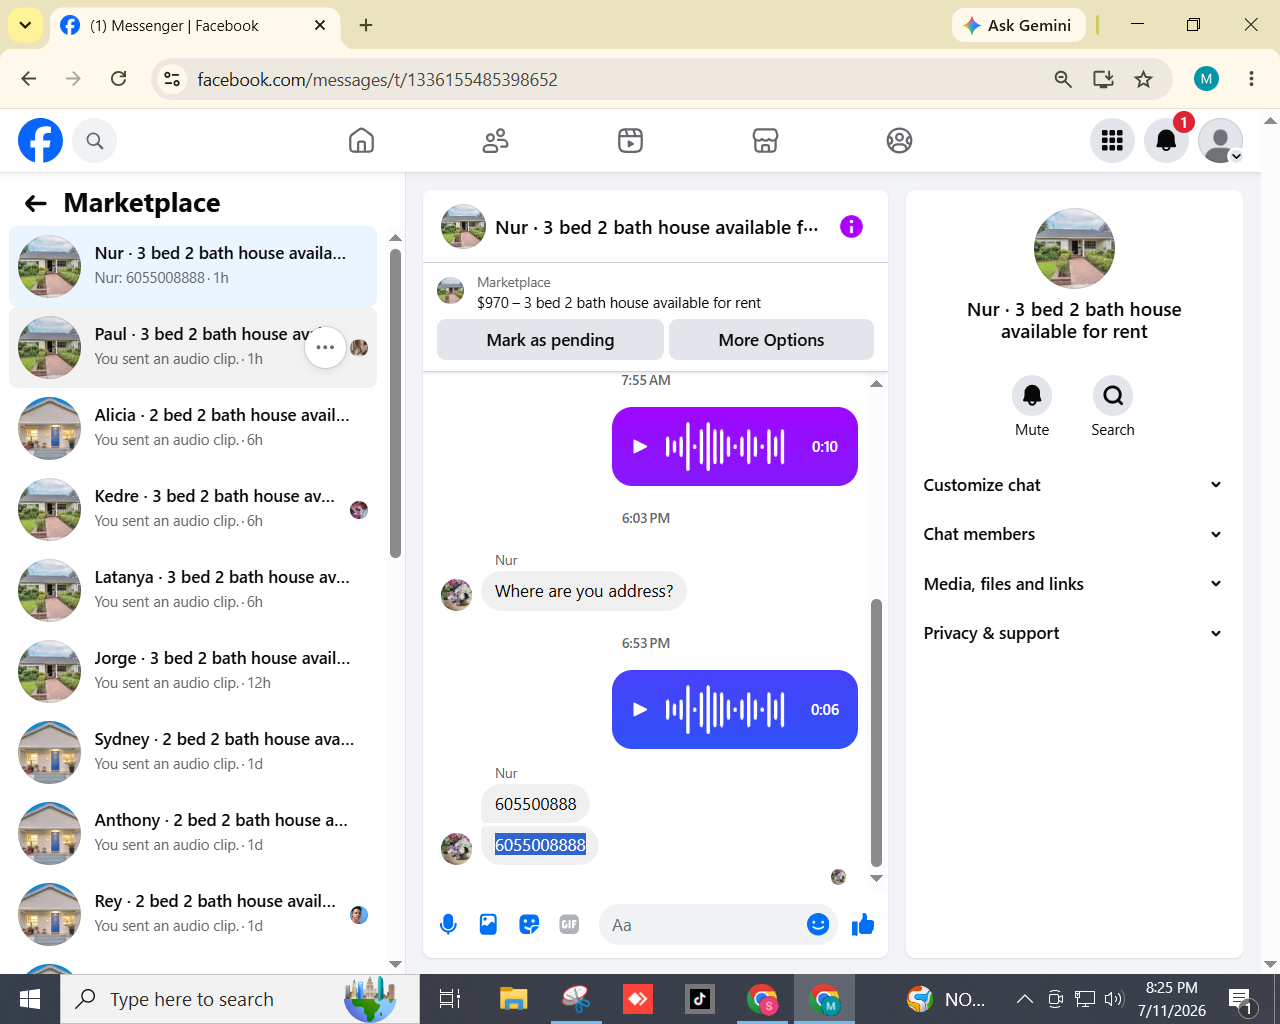1280x1024 pixels.
Task: Open the three-dot menu on Paul's conversation
Action: pos(325,347)
